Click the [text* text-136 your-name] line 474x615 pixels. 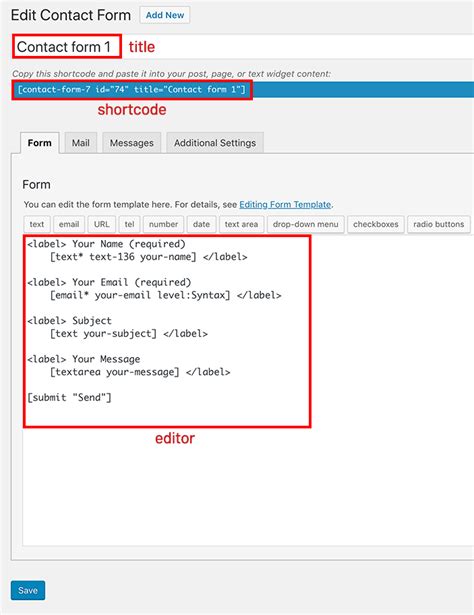click(x=149, y=257)
